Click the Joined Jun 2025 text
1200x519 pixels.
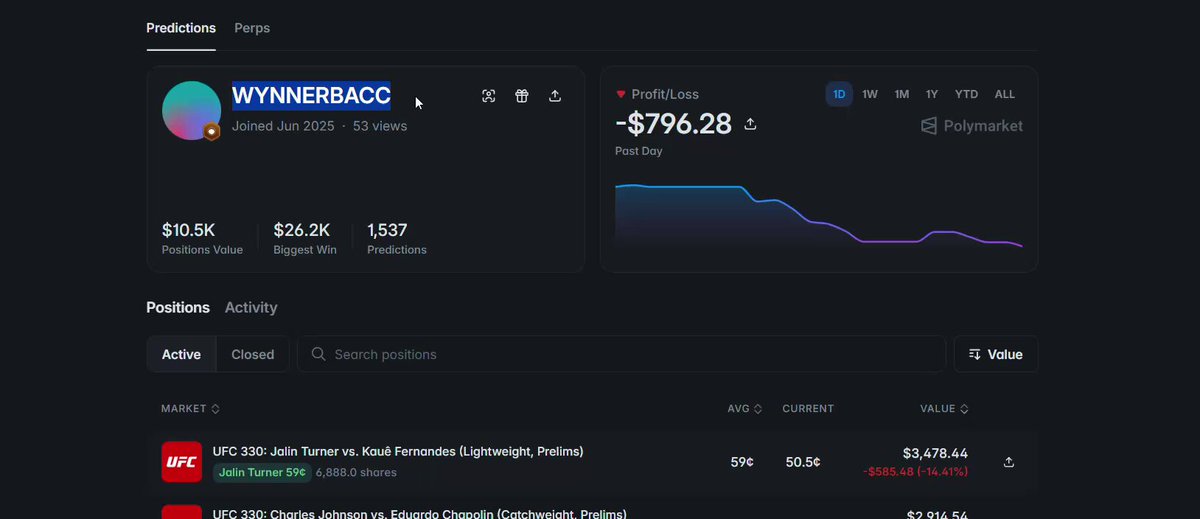(x=283, y=126)
